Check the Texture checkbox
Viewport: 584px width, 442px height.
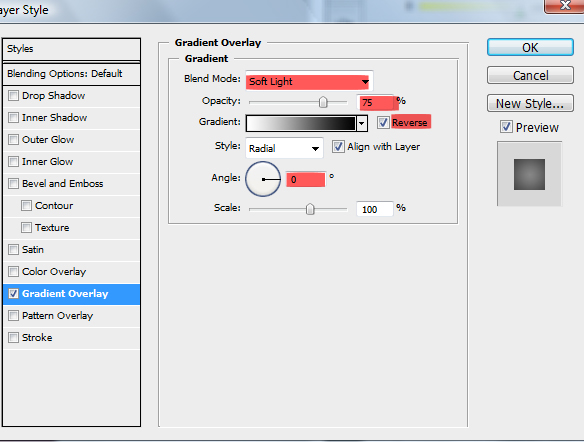click(26, 228)
